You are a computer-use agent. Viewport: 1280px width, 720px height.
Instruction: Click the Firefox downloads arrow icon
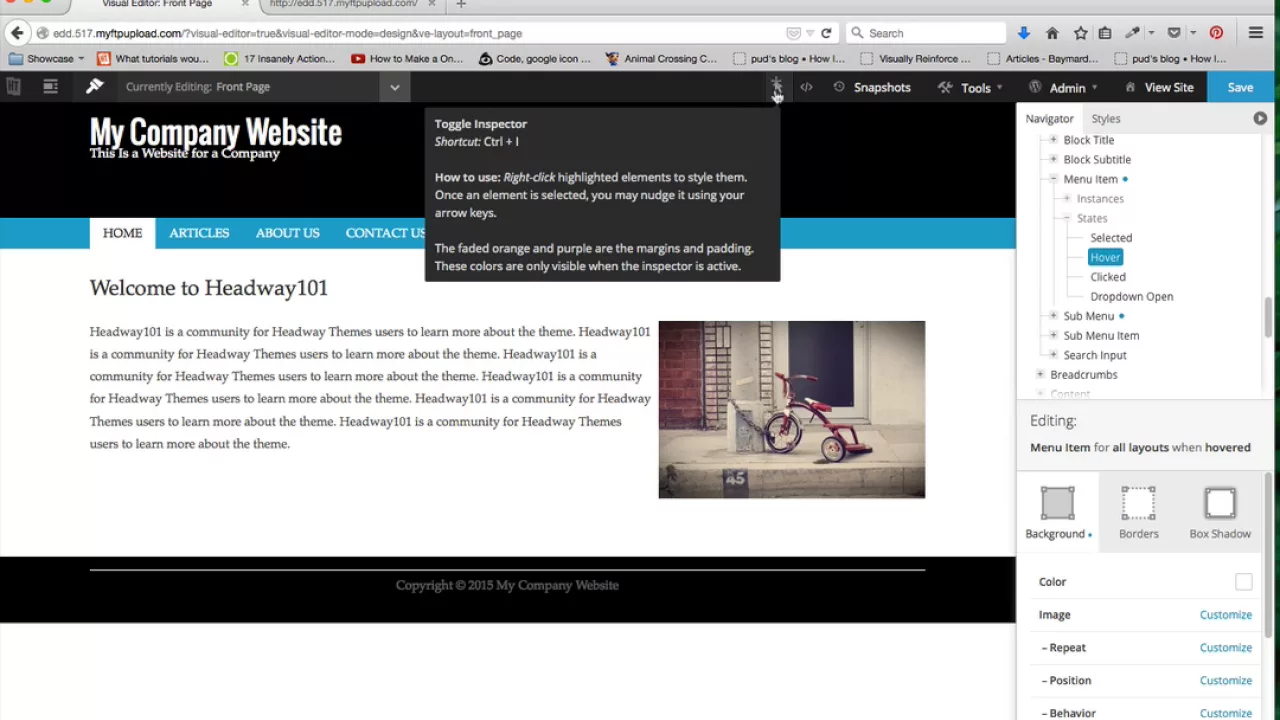1024,33
